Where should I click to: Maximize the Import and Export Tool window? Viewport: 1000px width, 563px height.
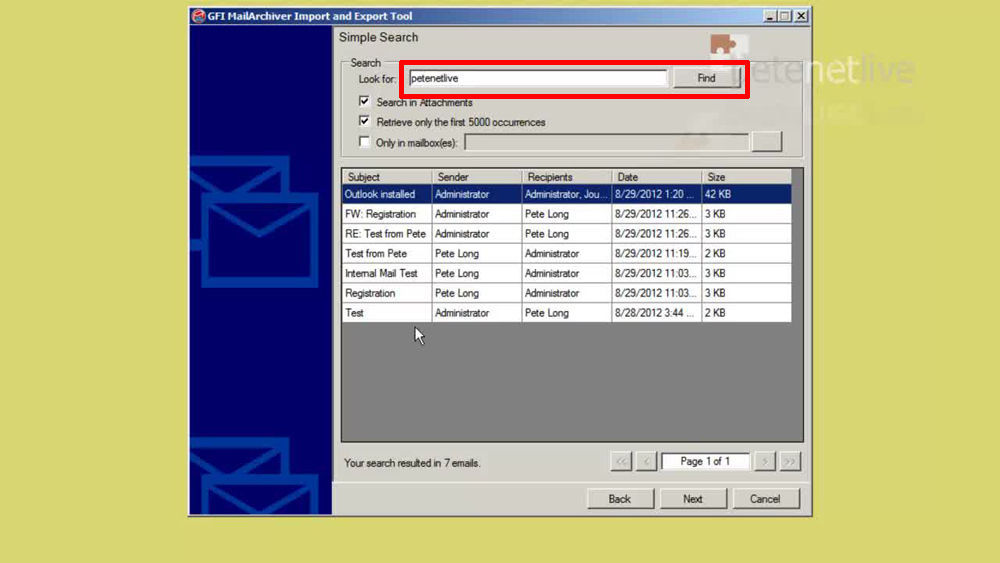click(x=784, y=16)
